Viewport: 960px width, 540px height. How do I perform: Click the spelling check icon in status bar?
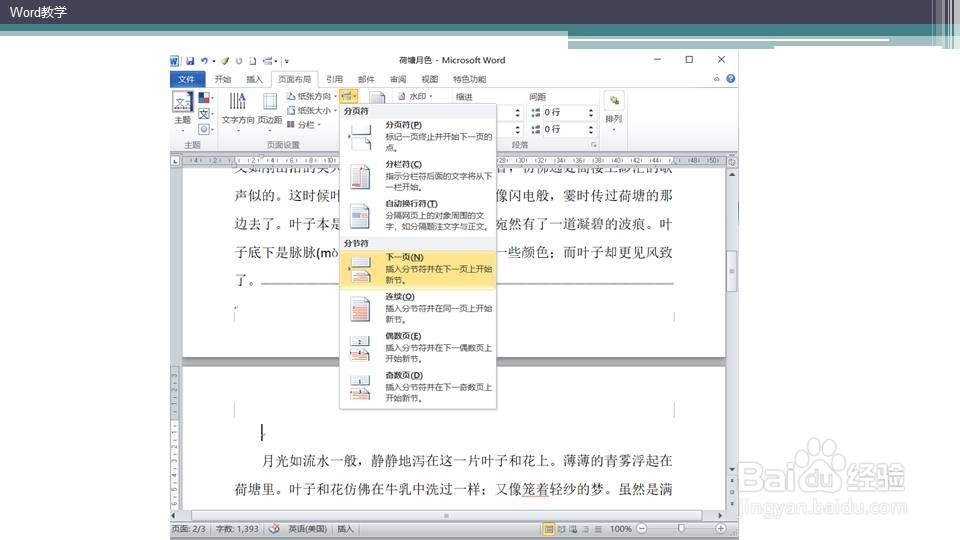274,528
